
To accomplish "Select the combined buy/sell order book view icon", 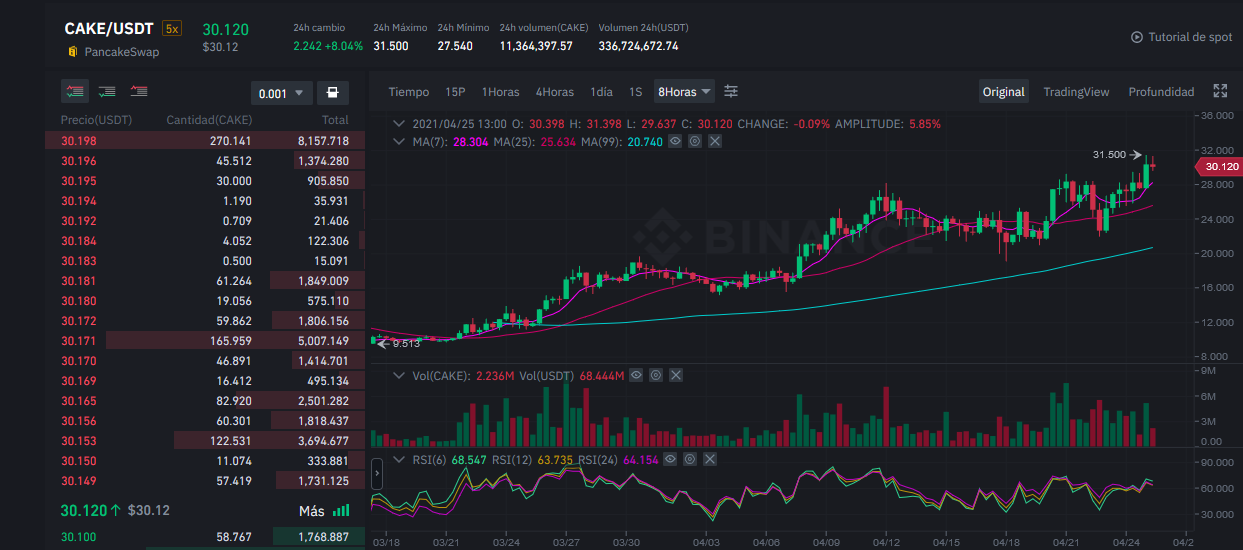I will [75, 91].
